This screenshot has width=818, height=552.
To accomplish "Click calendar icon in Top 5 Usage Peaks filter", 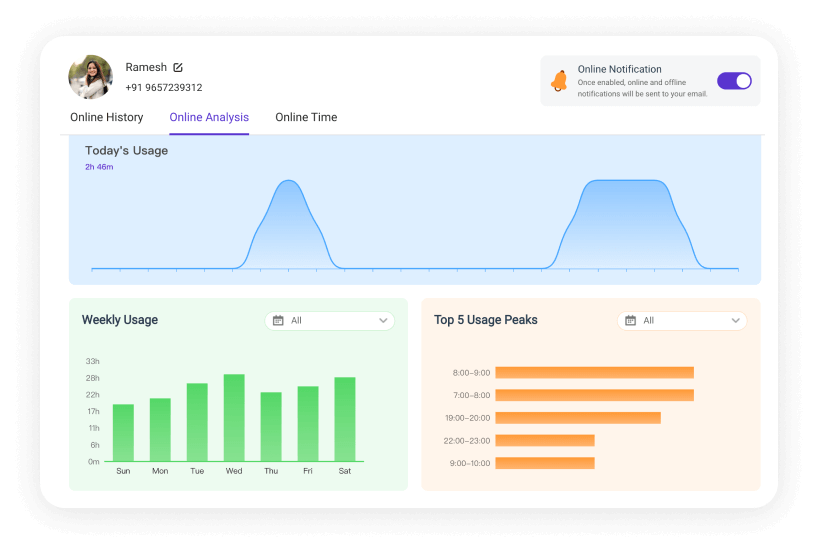I will tap(630, 321).
